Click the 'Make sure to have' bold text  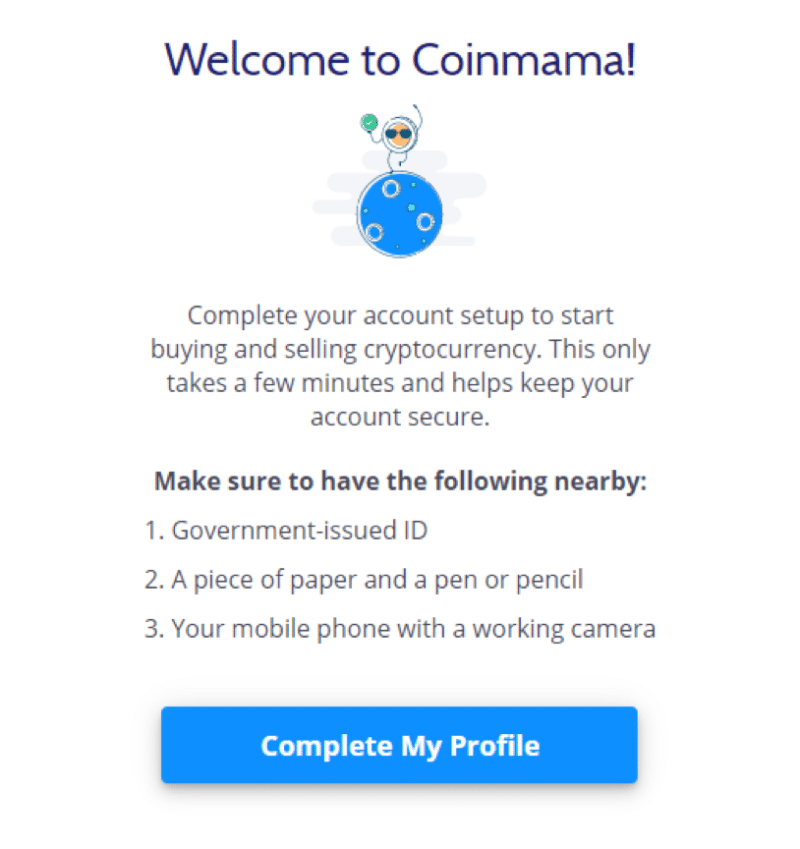coord(400,481)
